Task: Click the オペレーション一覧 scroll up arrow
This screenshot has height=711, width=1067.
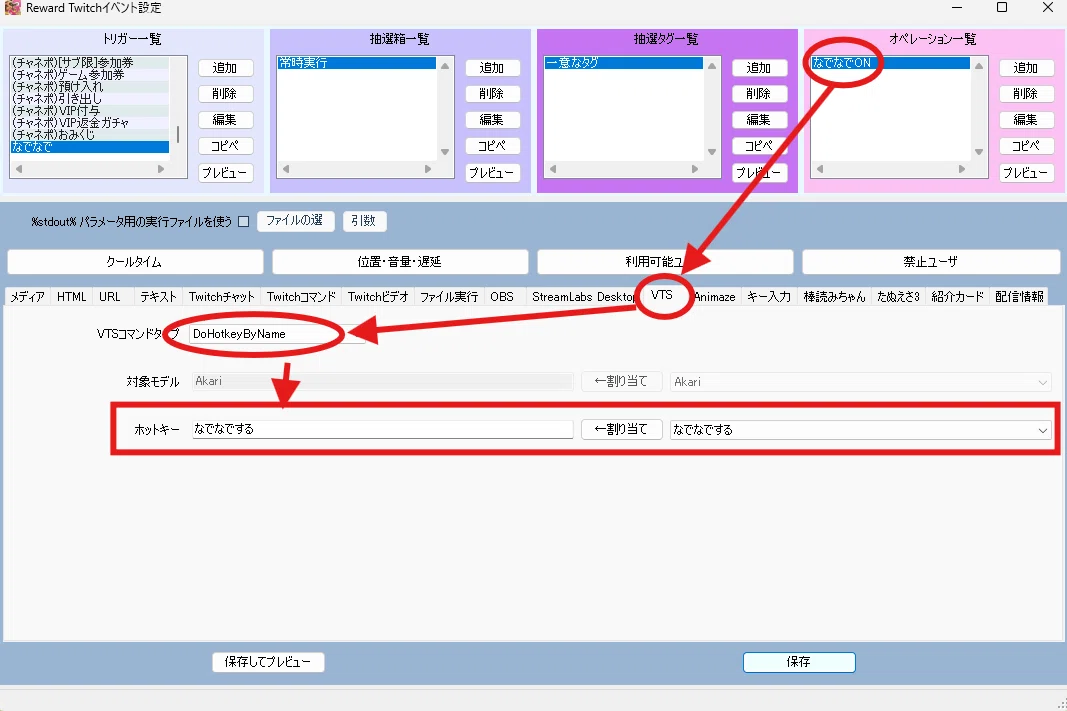Action: (x=979, y=66)
